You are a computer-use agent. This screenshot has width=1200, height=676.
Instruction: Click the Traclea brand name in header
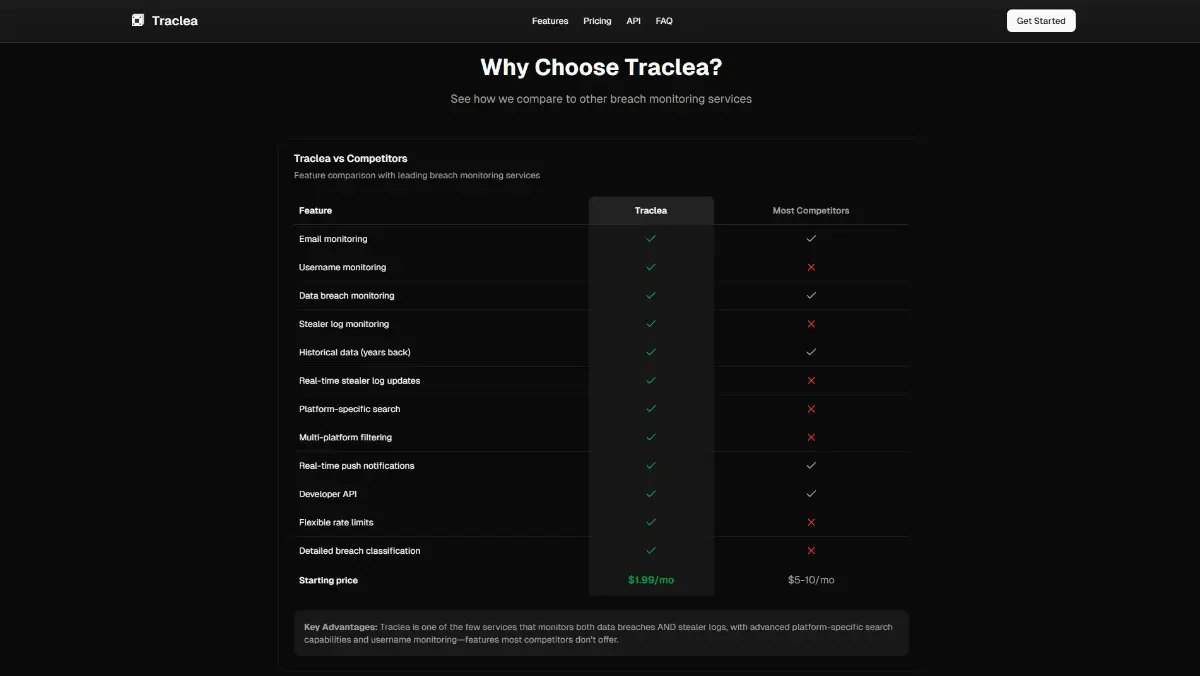point(175,21)
